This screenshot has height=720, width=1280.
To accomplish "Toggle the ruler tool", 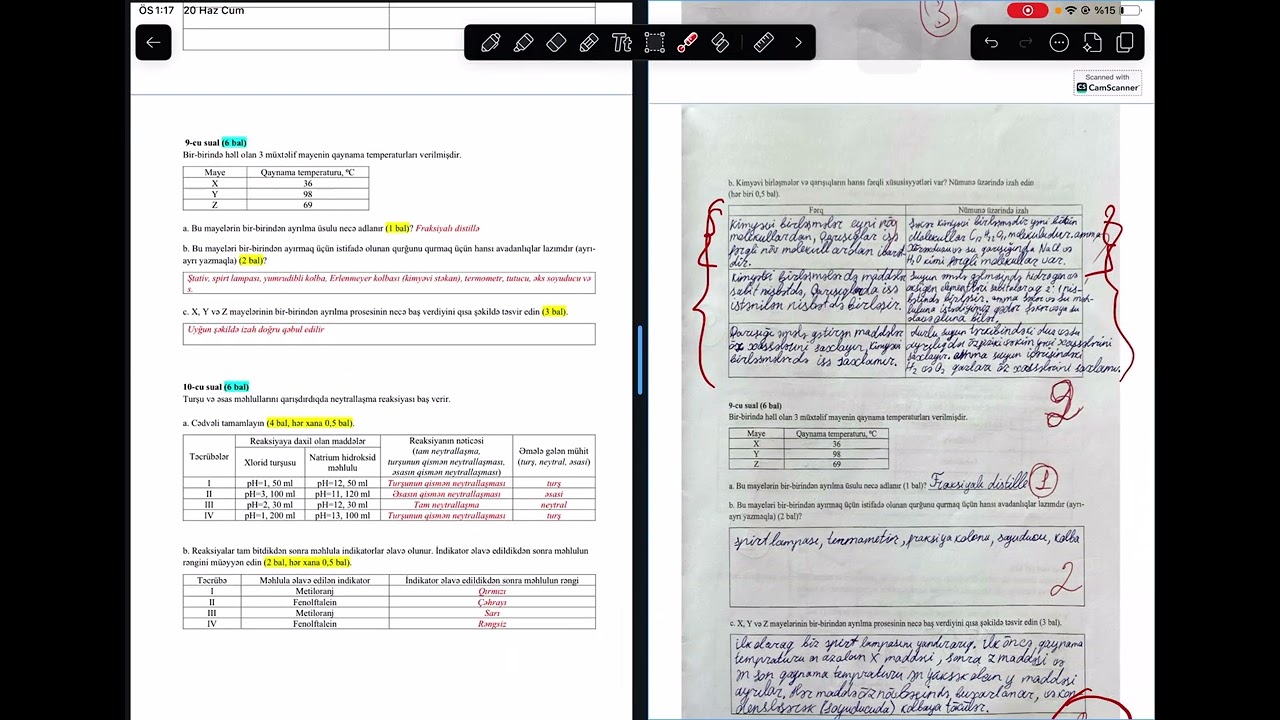I will [764, 43].
